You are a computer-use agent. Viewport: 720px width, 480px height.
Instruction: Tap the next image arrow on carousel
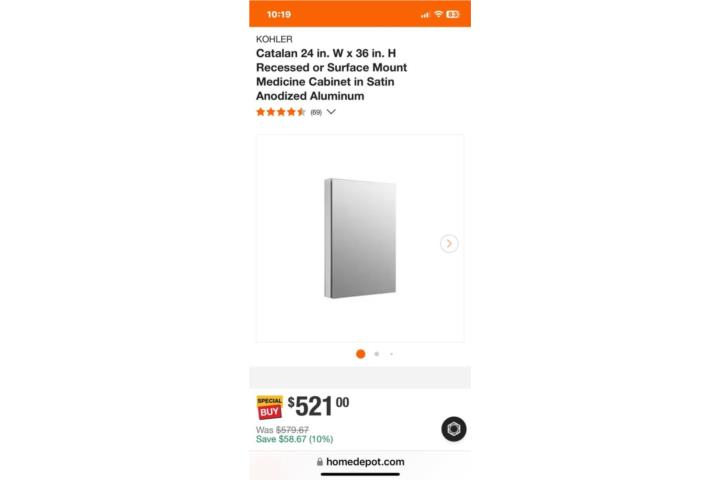click(449, 243)
